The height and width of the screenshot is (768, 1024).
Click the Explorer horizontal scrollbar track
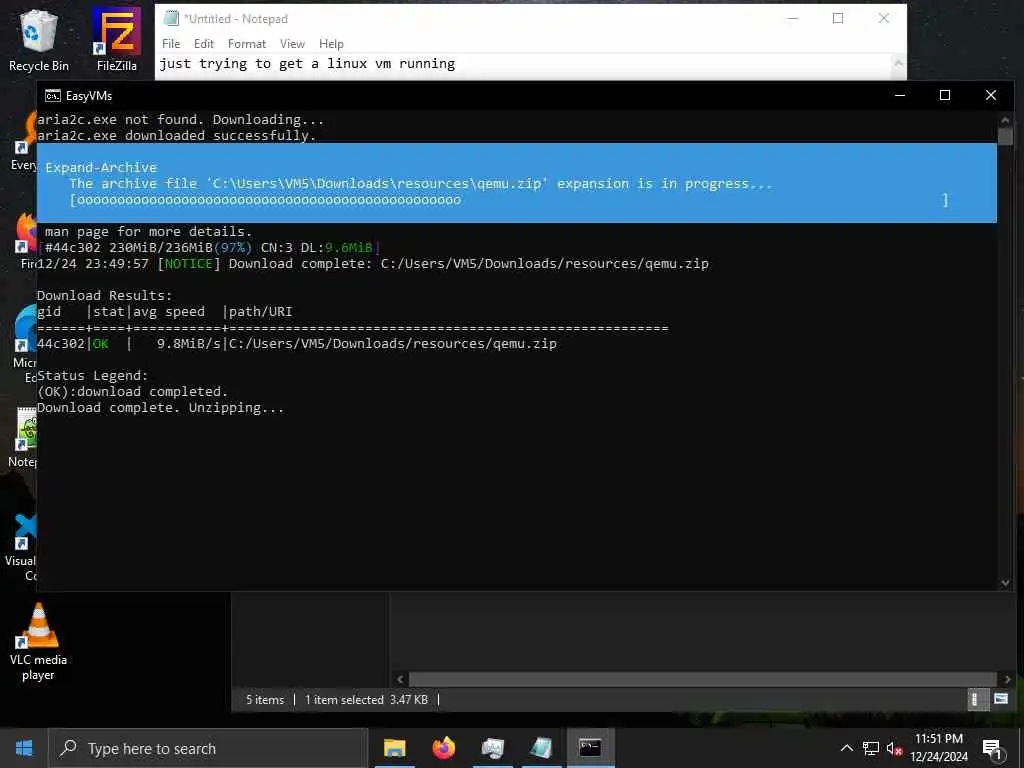tap(703, 679)
